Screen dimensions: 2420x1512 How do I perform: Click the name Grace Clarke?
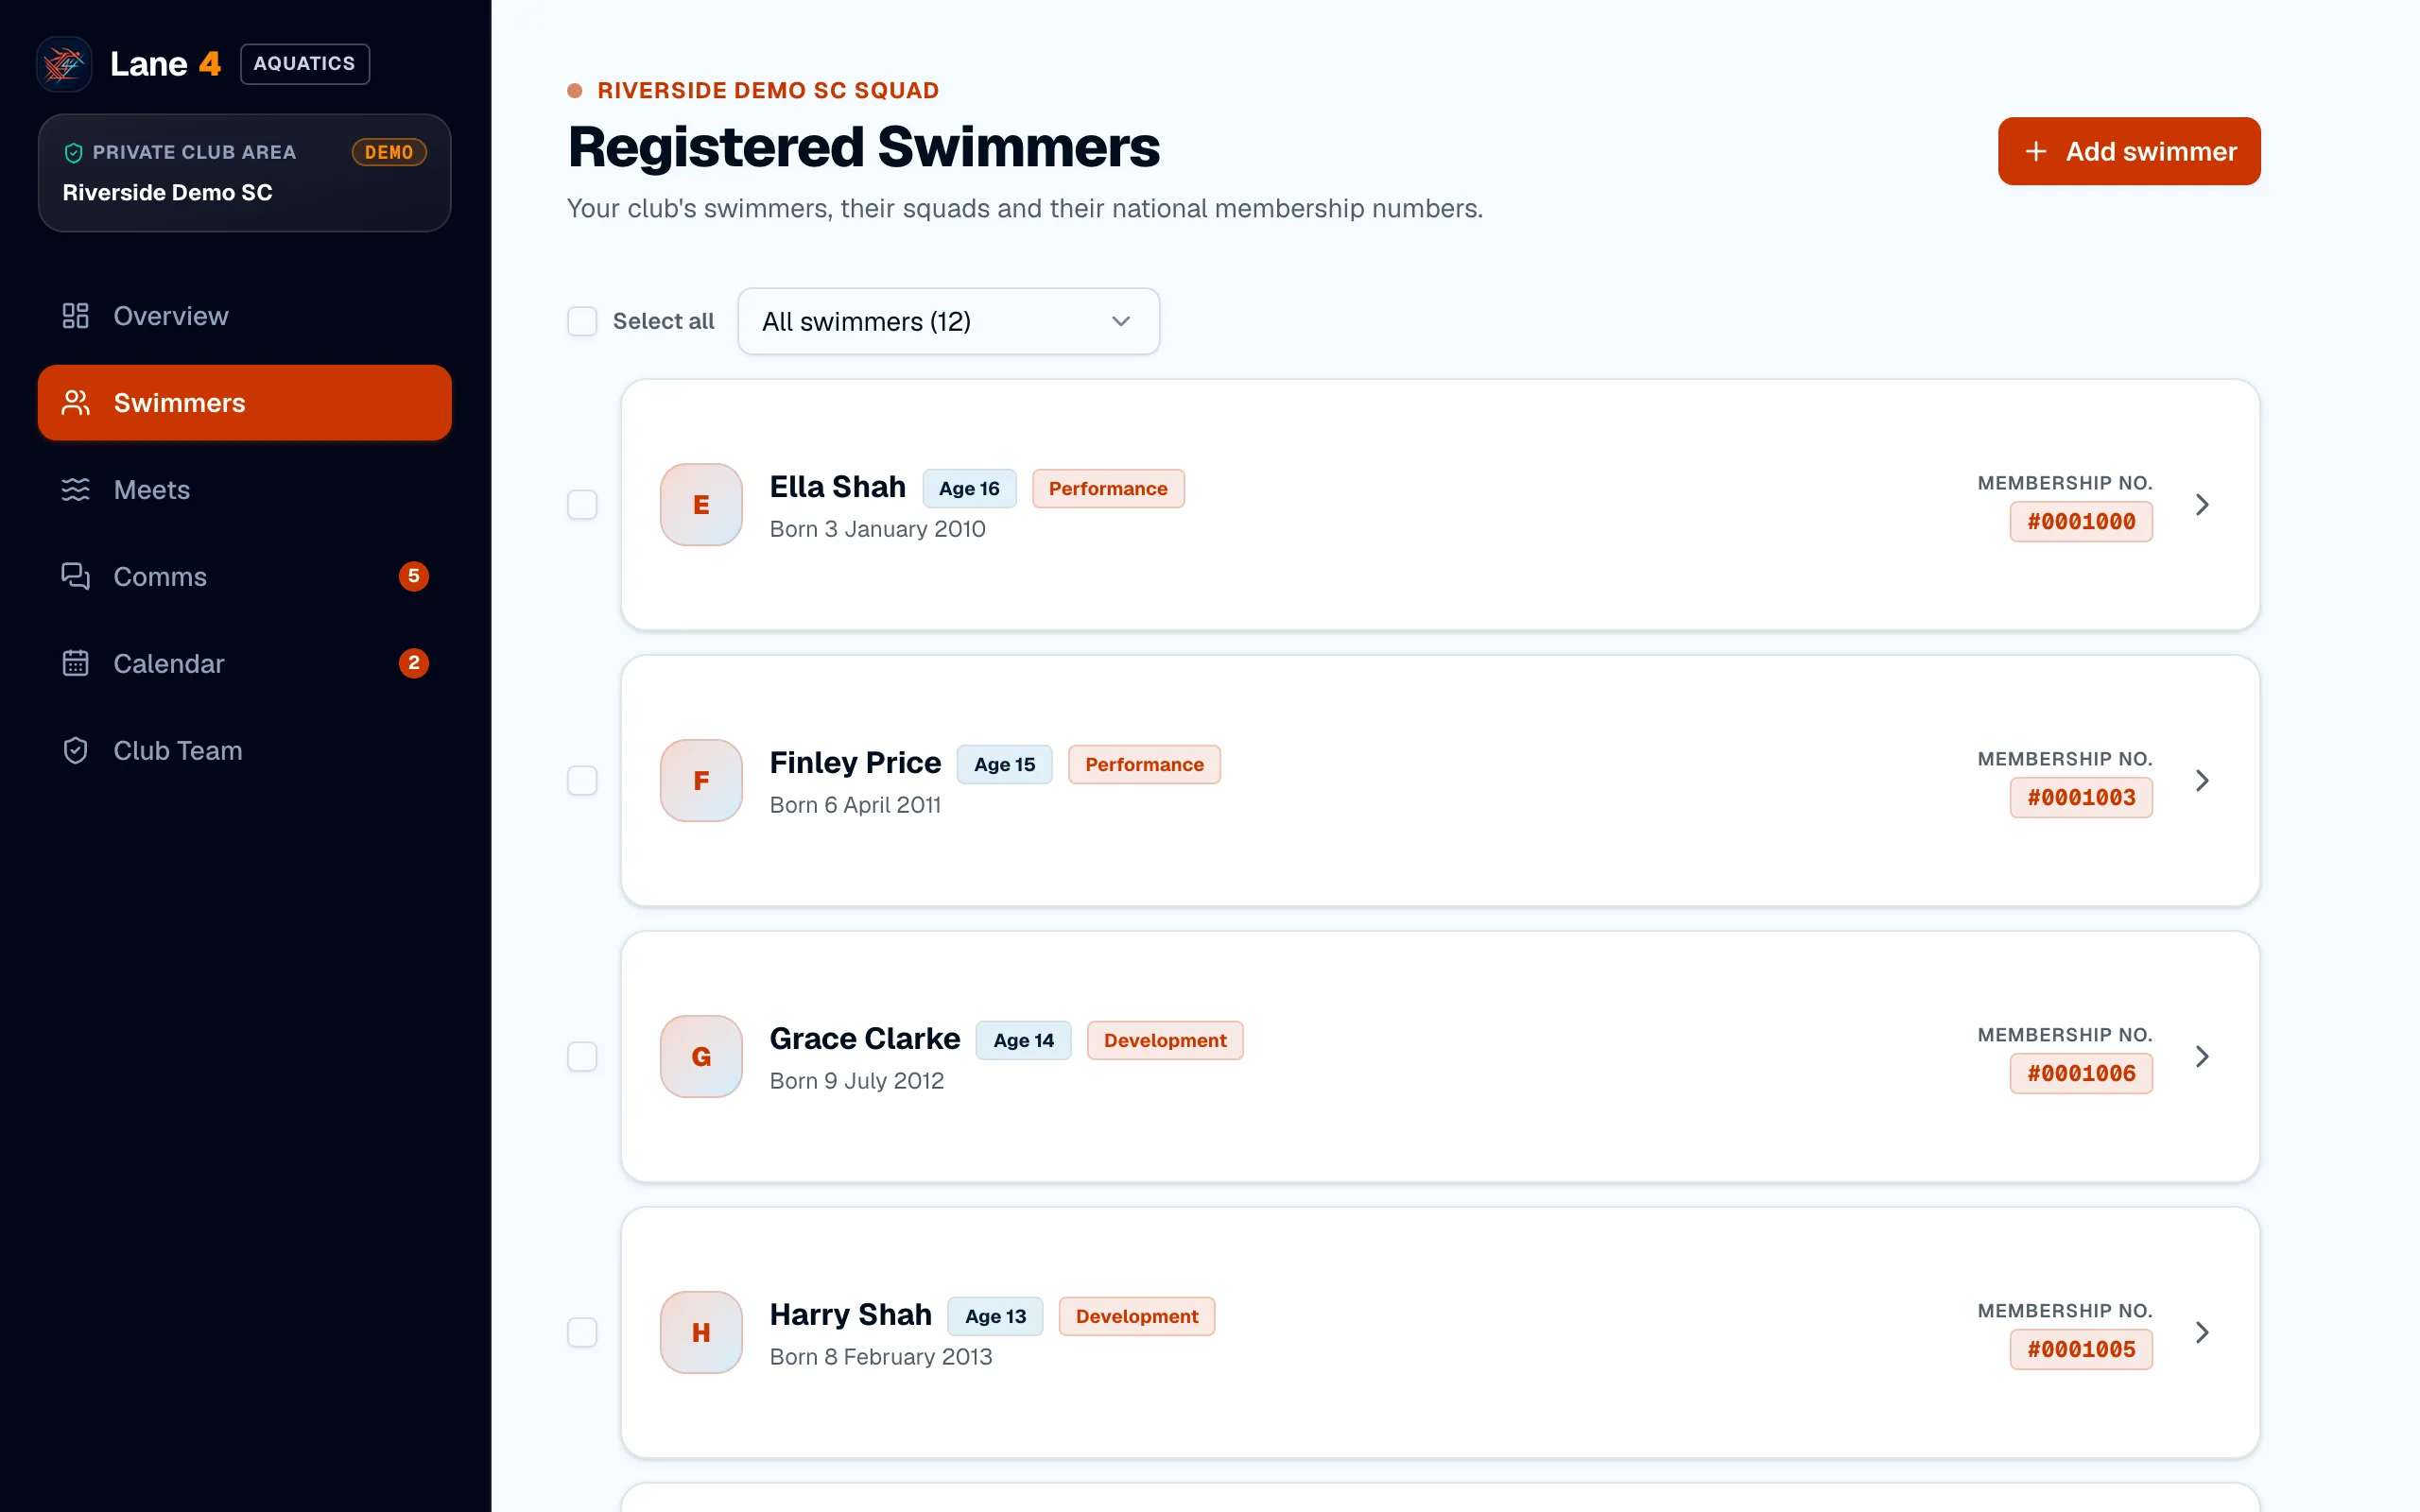tap(864, 1039)
